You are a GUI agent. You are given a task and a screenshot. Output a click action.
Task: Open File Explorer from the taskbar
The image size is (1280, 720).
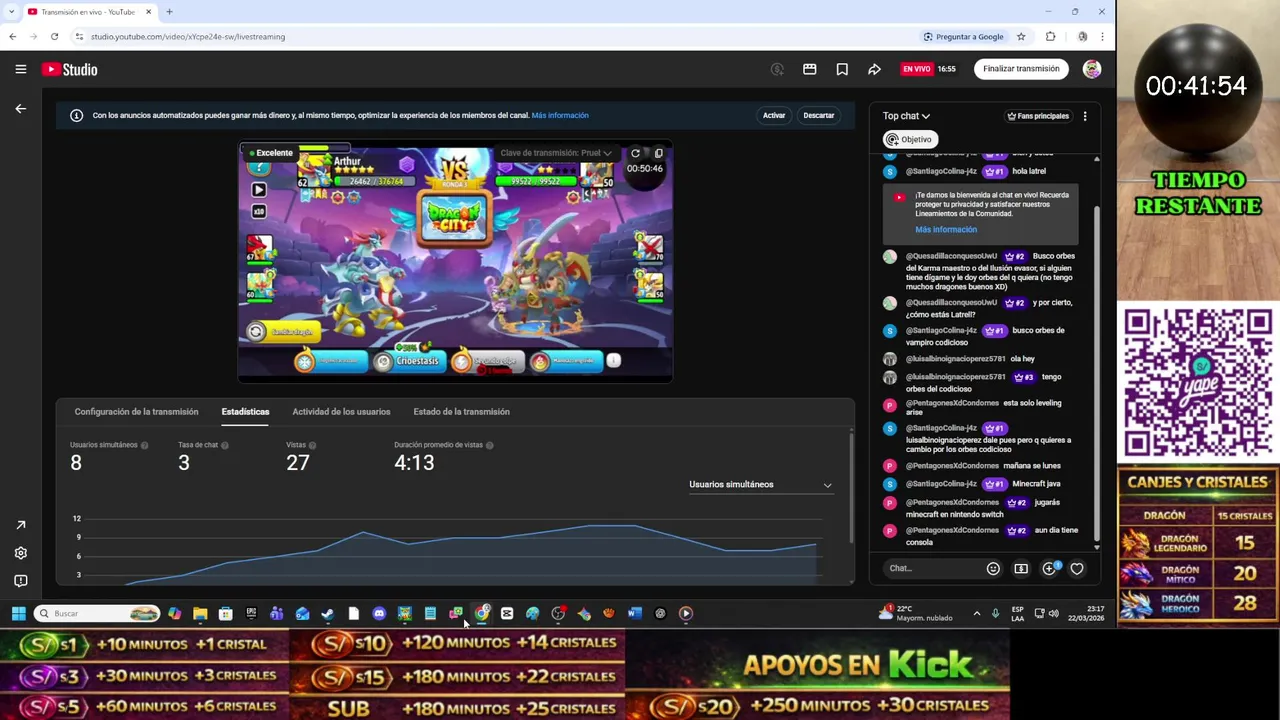200,613
